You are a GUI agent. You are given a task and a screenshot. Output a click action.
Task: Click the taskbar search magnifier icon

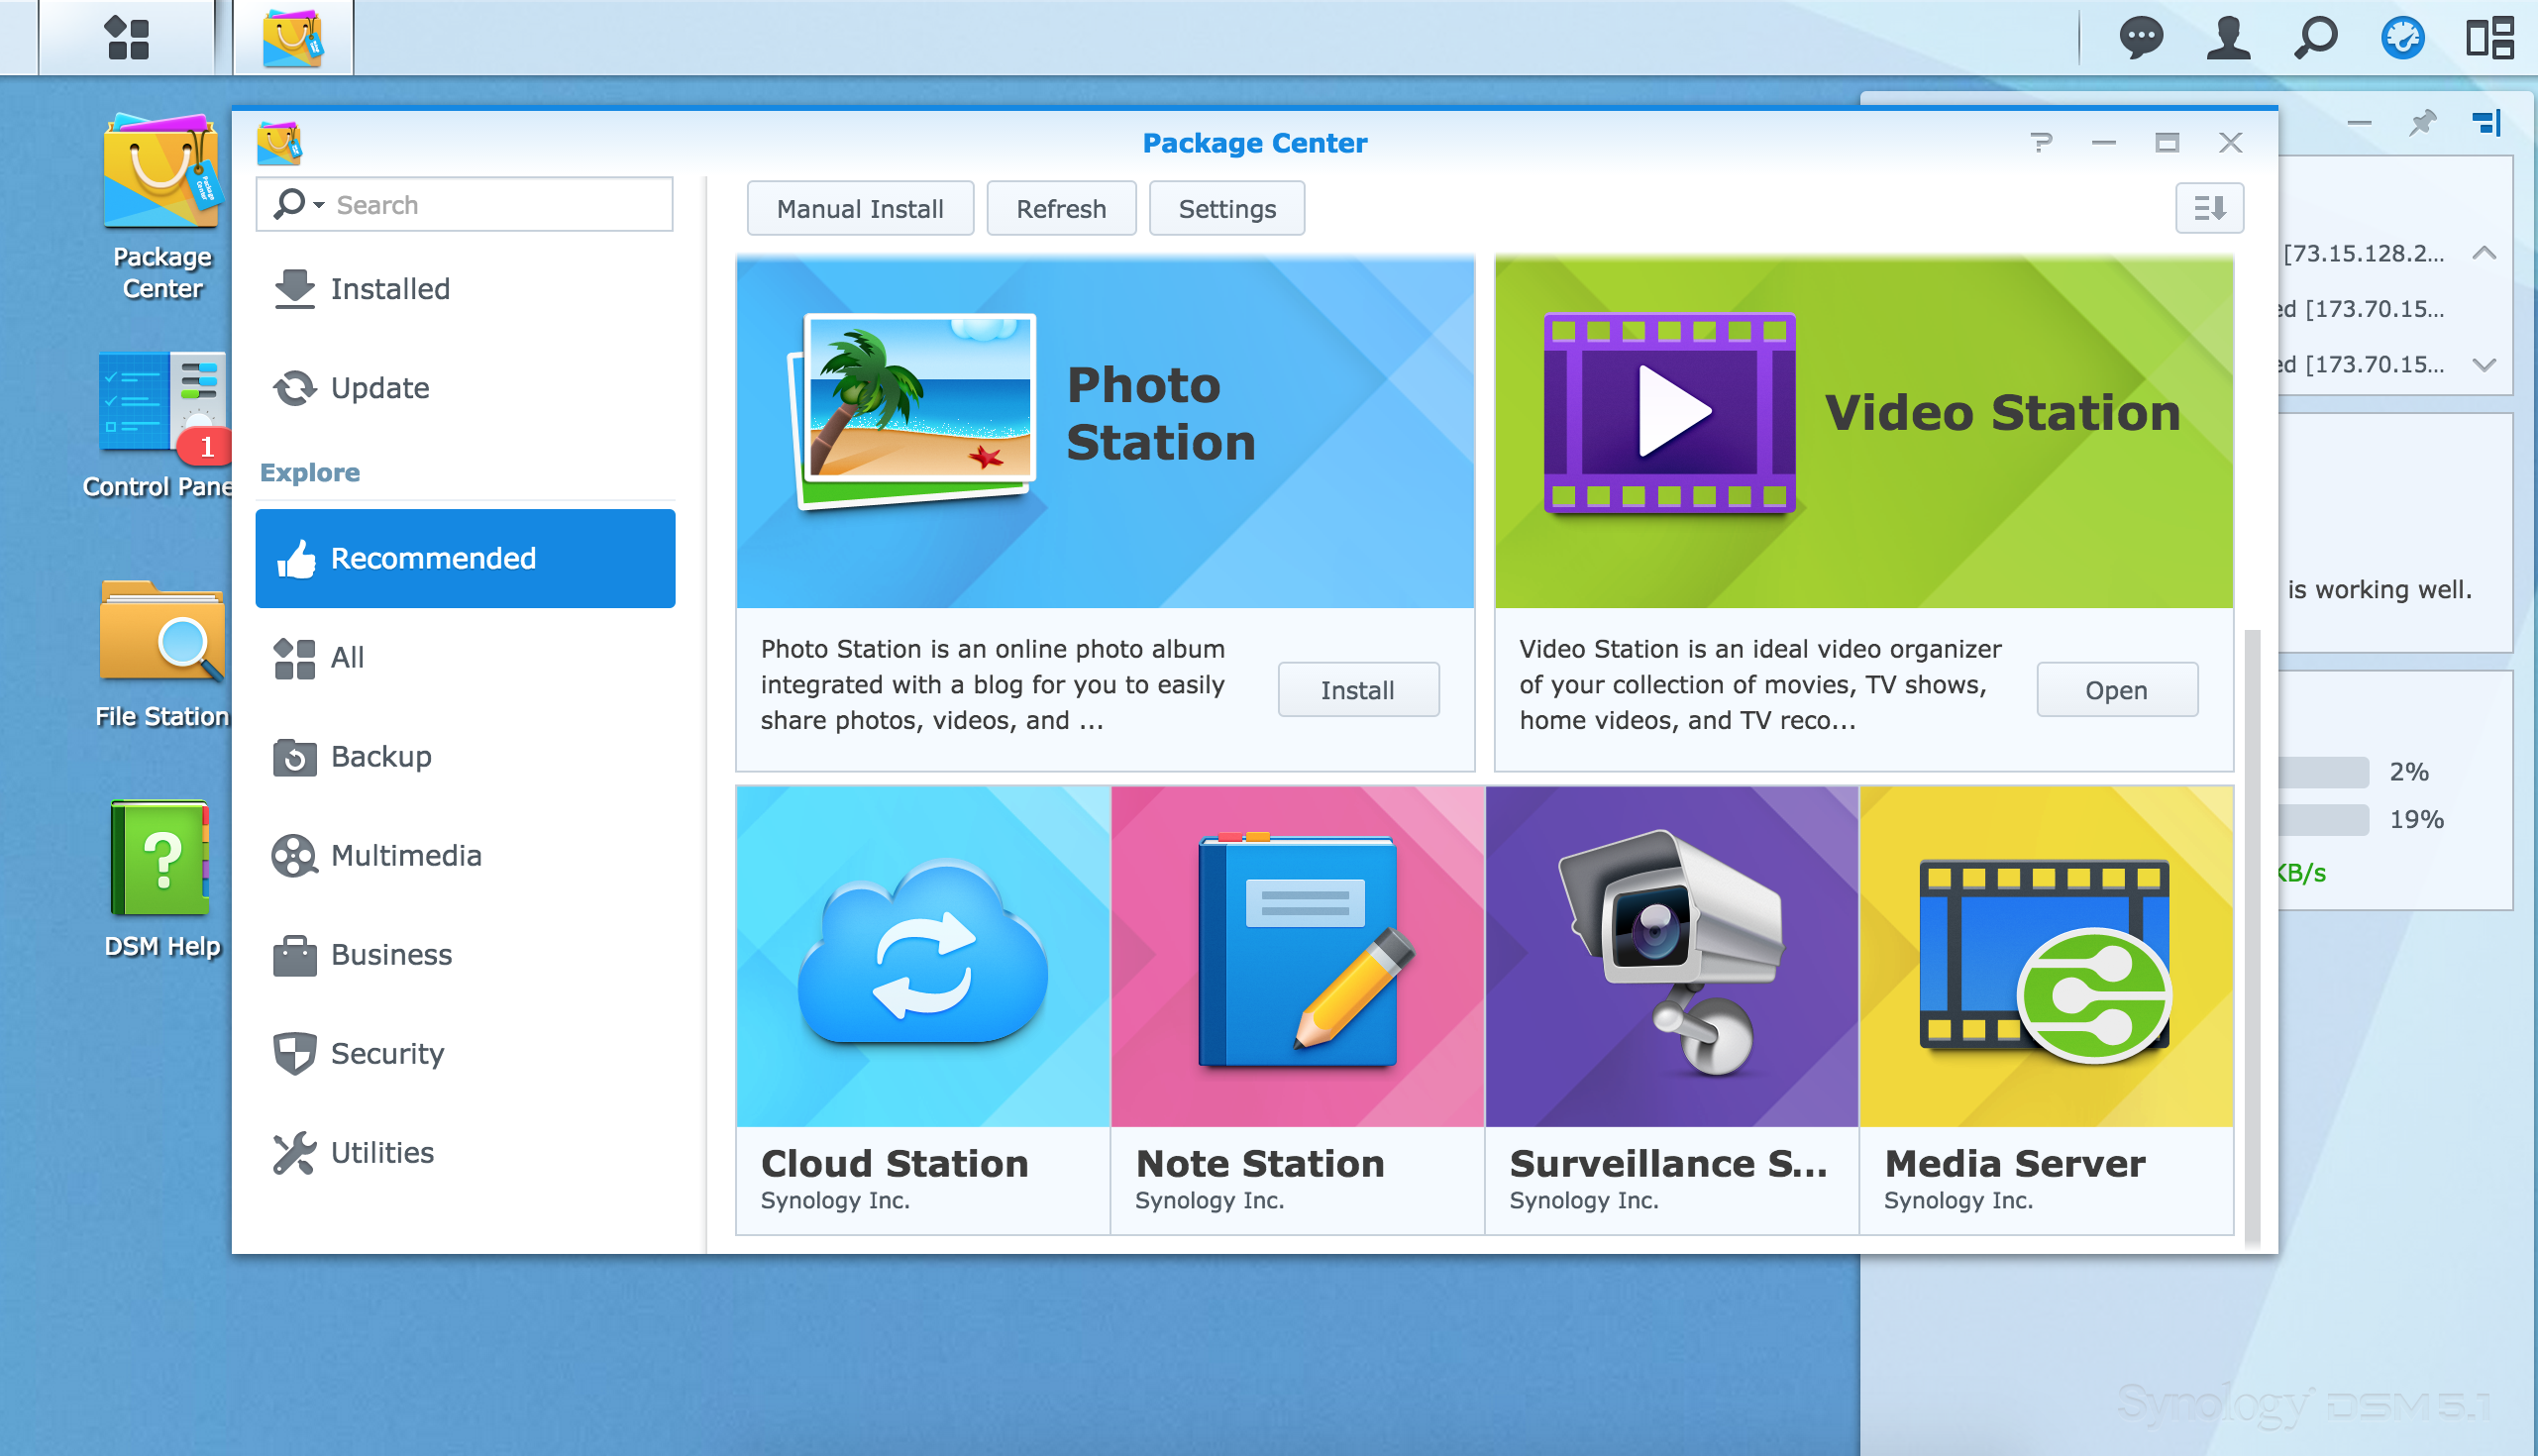(2315, 38)
